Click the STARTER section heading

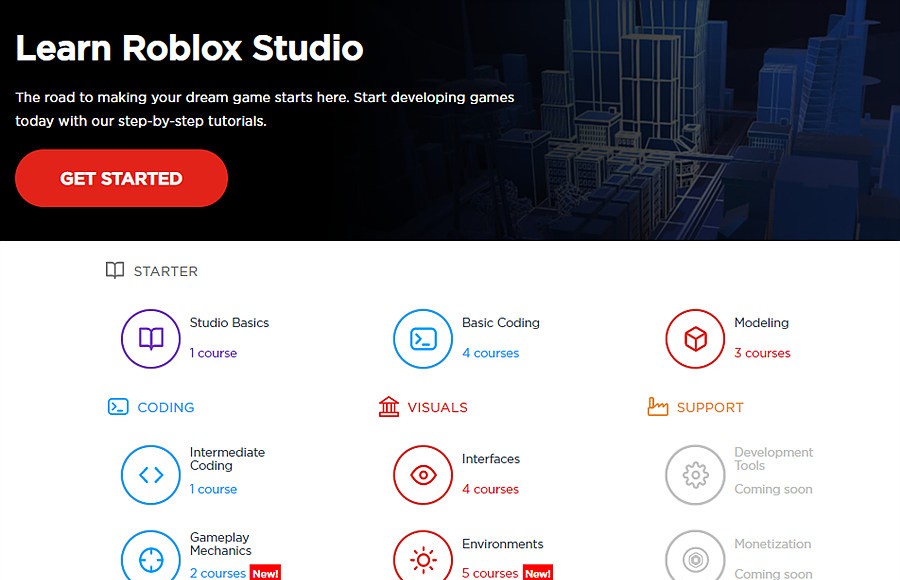coord(166,271)
